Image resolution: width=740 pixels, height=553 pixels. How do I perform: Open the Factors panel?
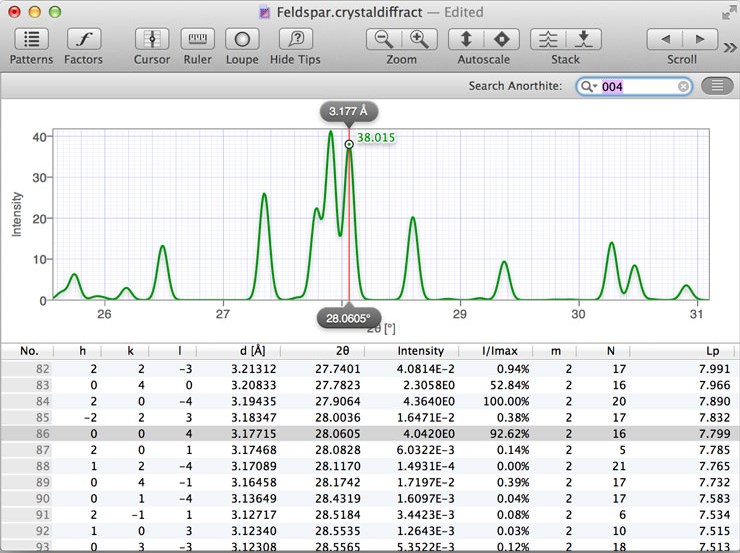[x=83, y=40]
